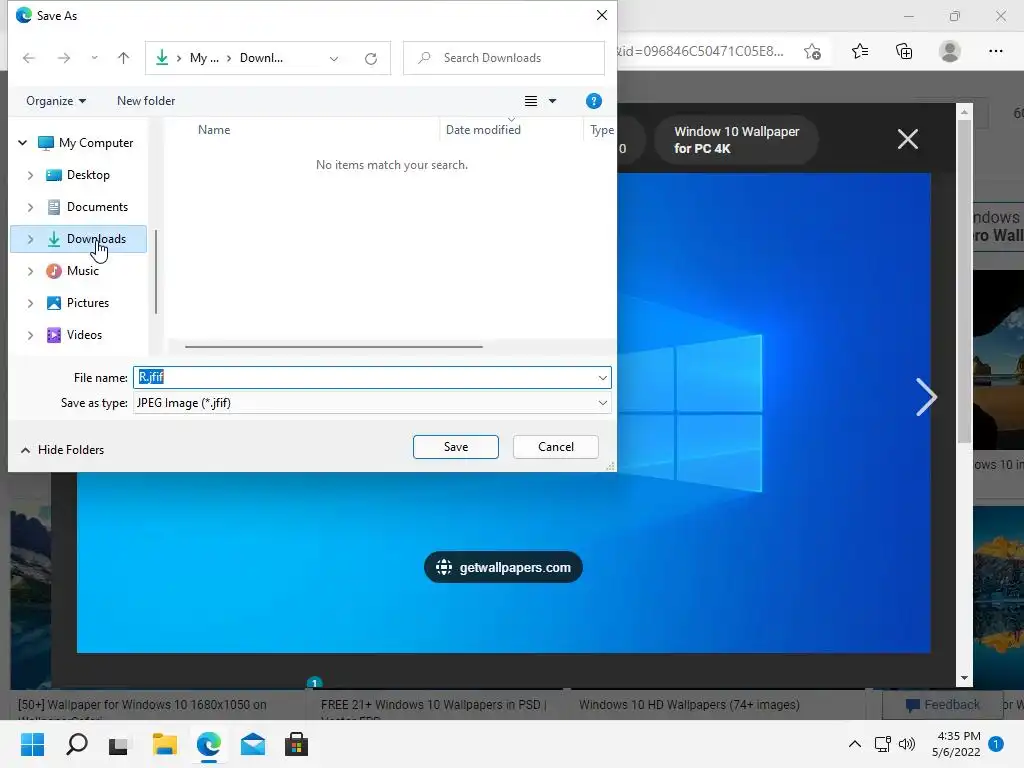Show hidden system tray icons

pyautogui.click(x=854, y=744)
